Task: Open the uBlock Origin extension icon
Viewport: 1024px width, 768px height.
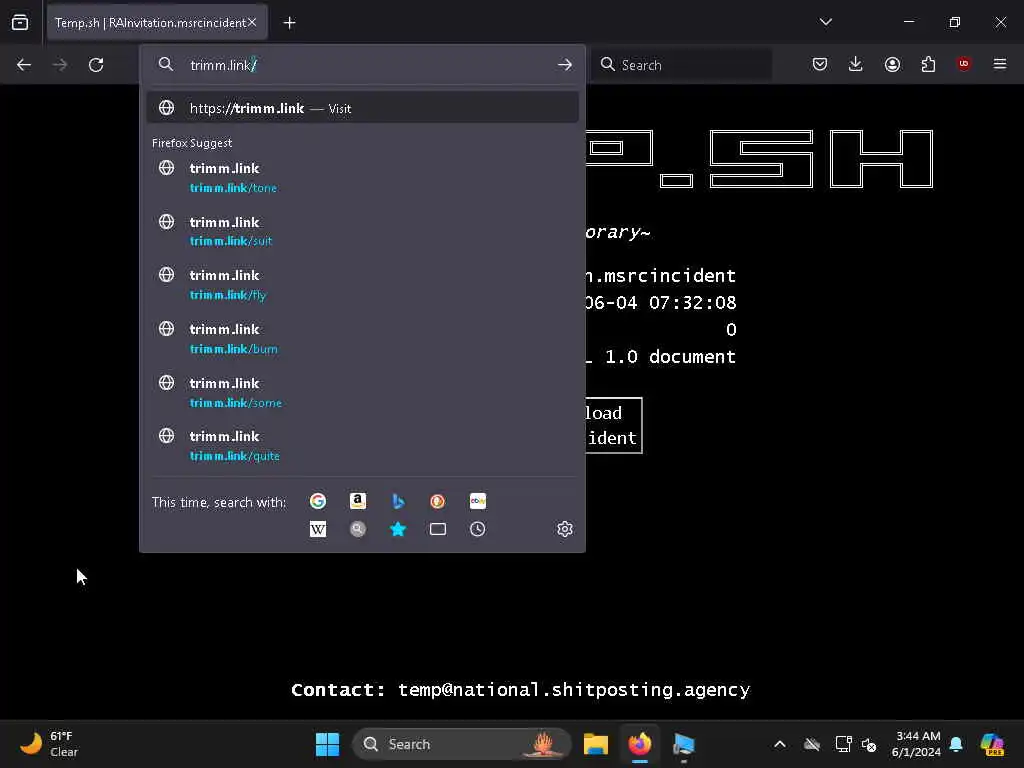Action: [x=964, y=63]
